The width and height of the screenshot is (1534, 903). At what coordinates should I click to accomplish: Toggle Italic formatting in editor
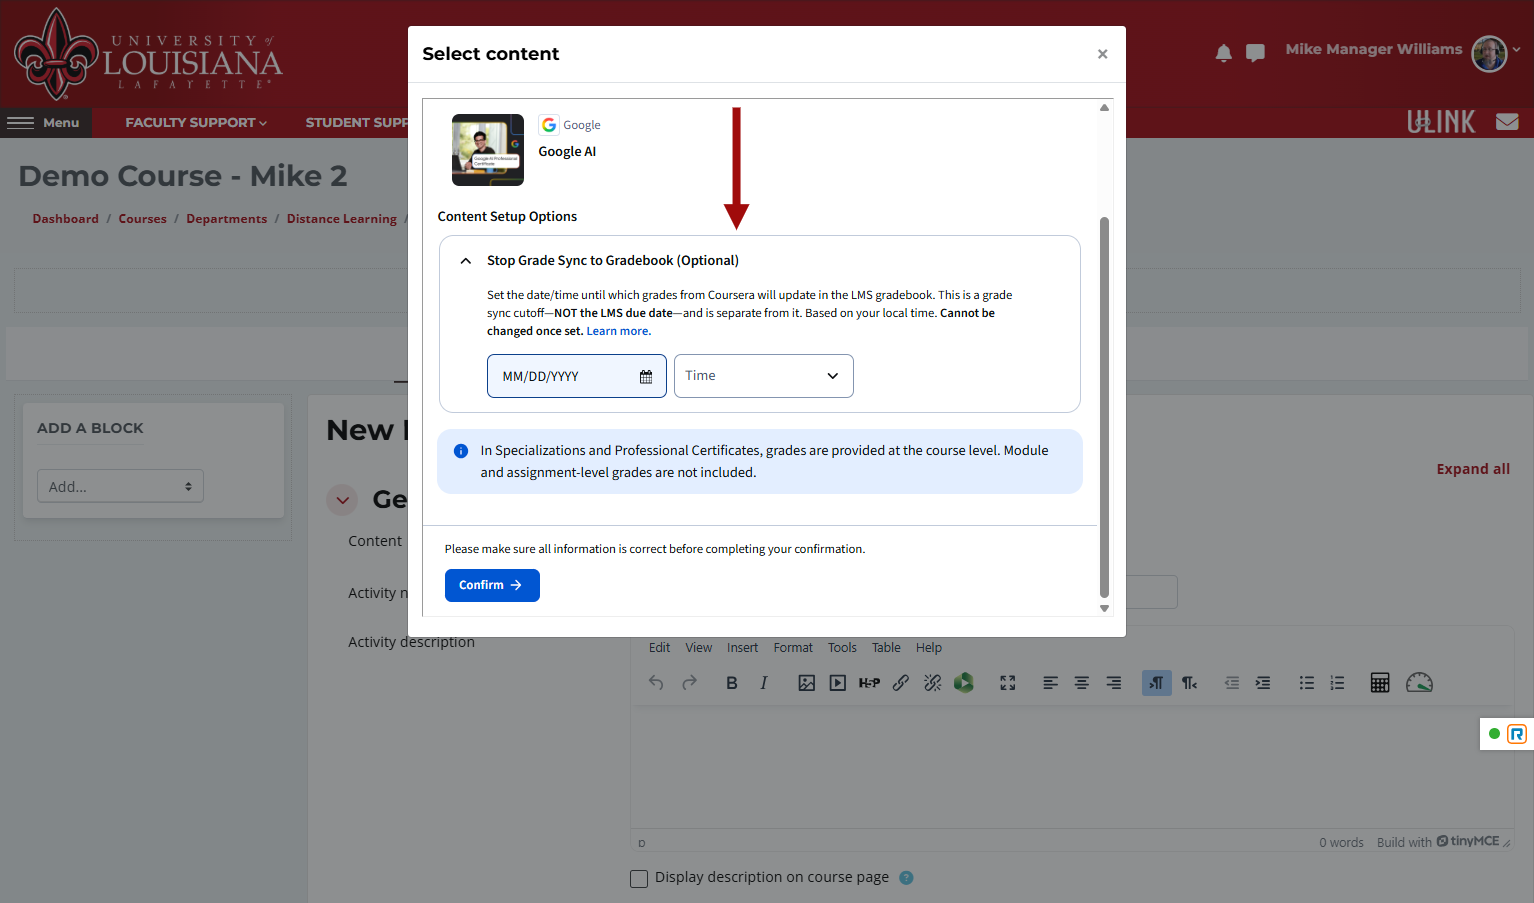(x=764, y=683)
